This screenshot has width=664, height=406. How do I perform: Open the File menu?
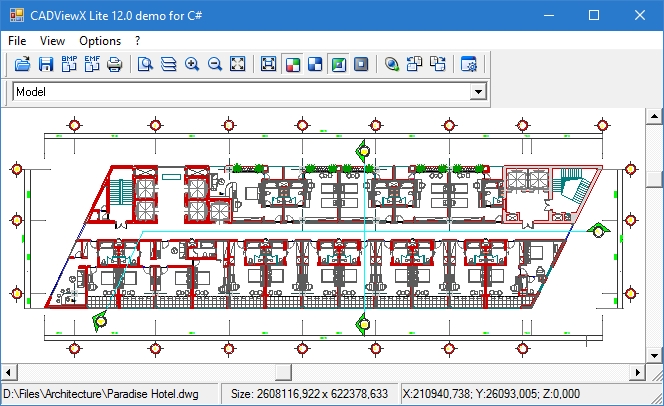[x=17, y=41]
